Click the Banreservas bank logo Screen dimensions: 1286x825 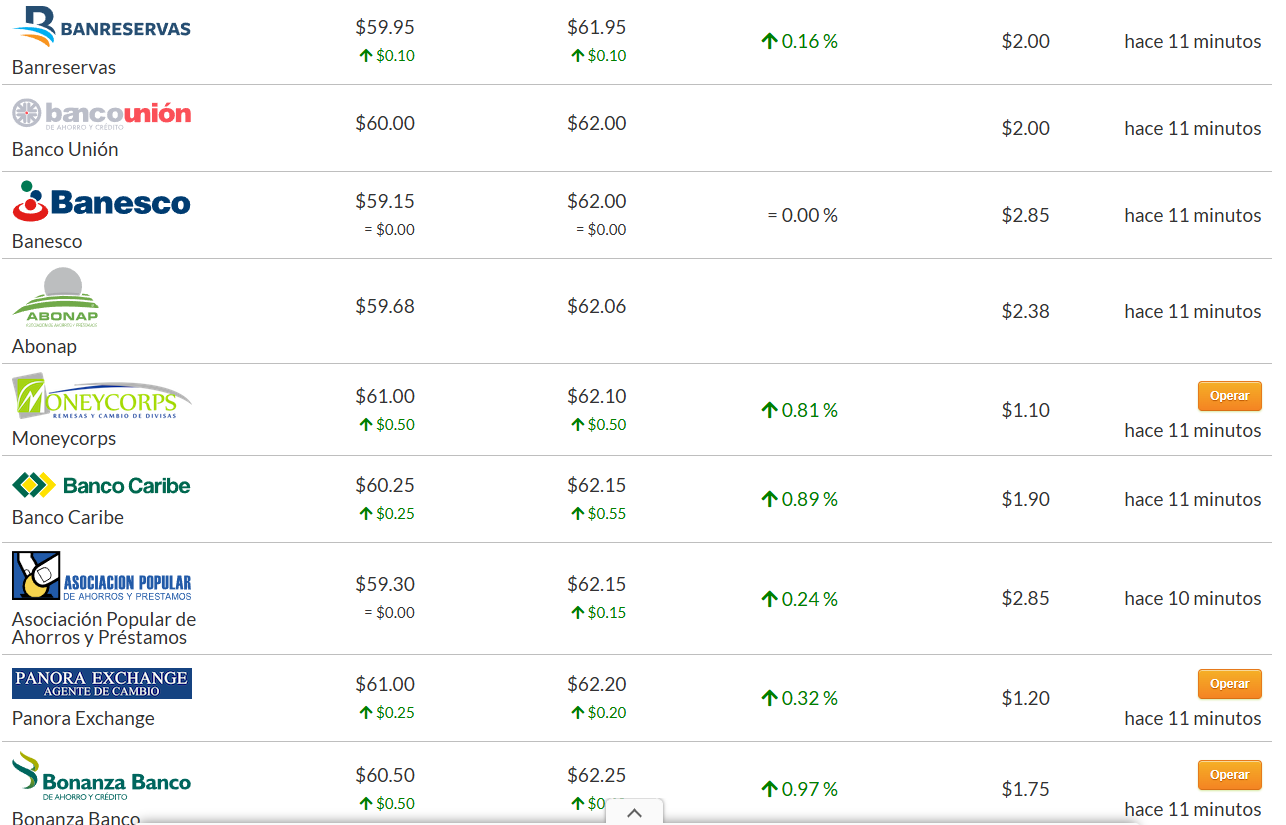click(x=101, y=27)
